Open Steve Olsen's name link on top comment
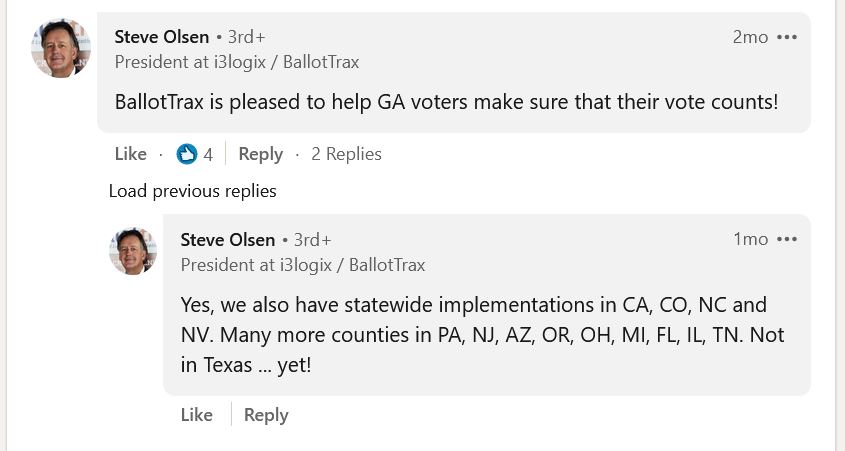The image size is (845, 451). [x=162, y=37]
